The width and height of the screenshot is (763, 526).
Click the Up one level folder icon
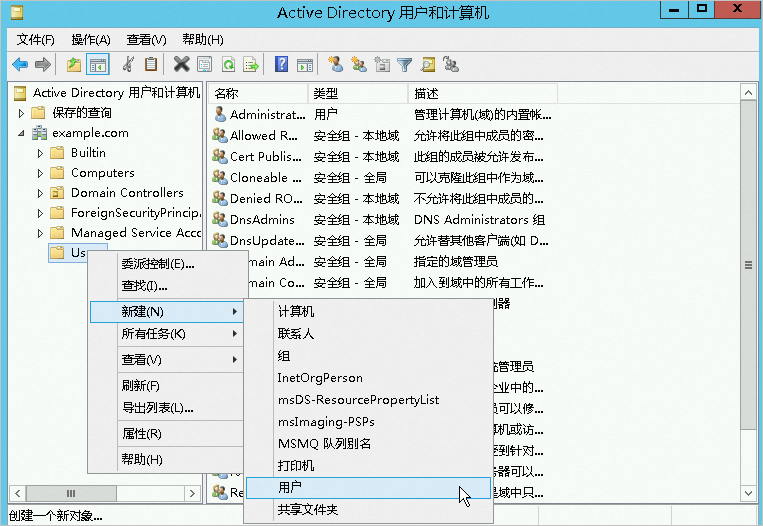[x=73, y=64]
